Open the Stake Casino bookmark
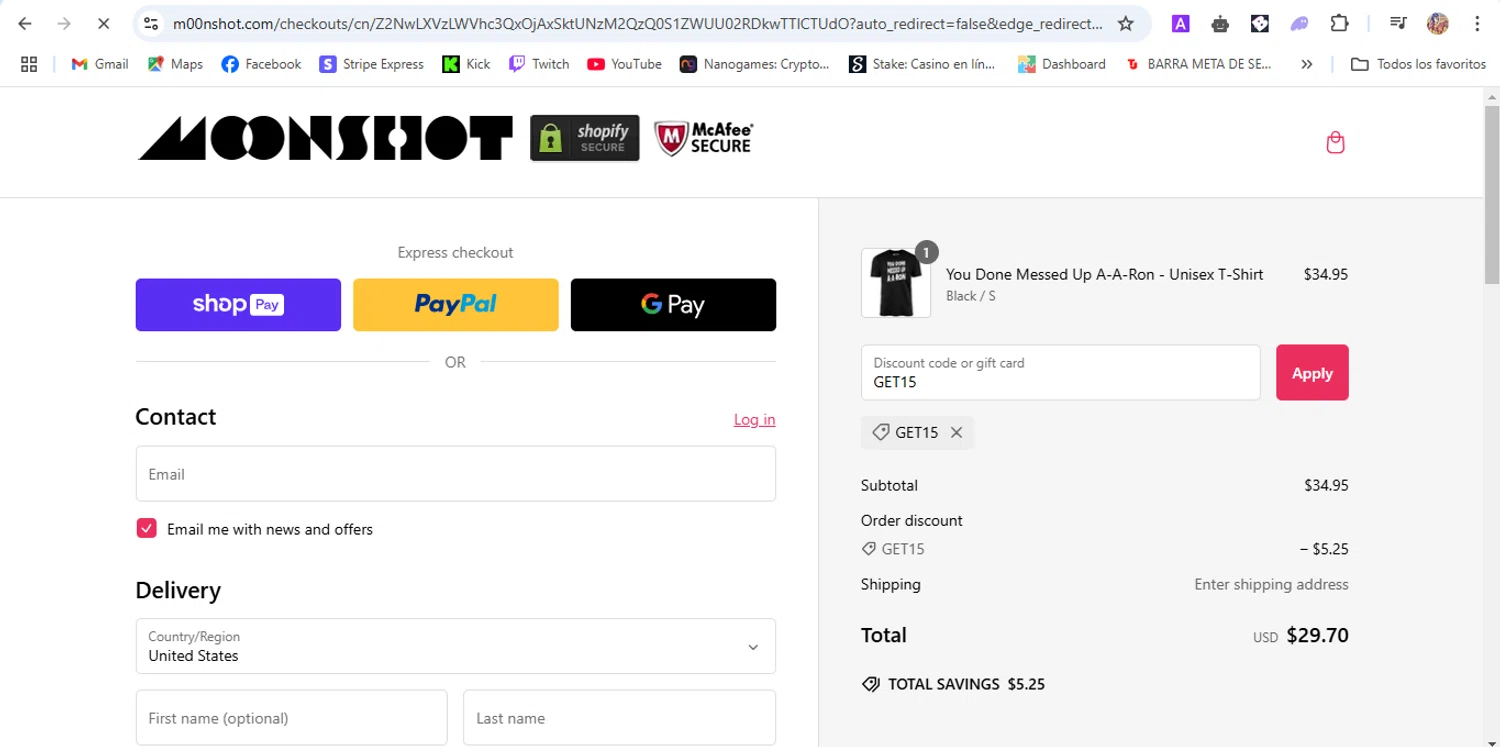 922,64
